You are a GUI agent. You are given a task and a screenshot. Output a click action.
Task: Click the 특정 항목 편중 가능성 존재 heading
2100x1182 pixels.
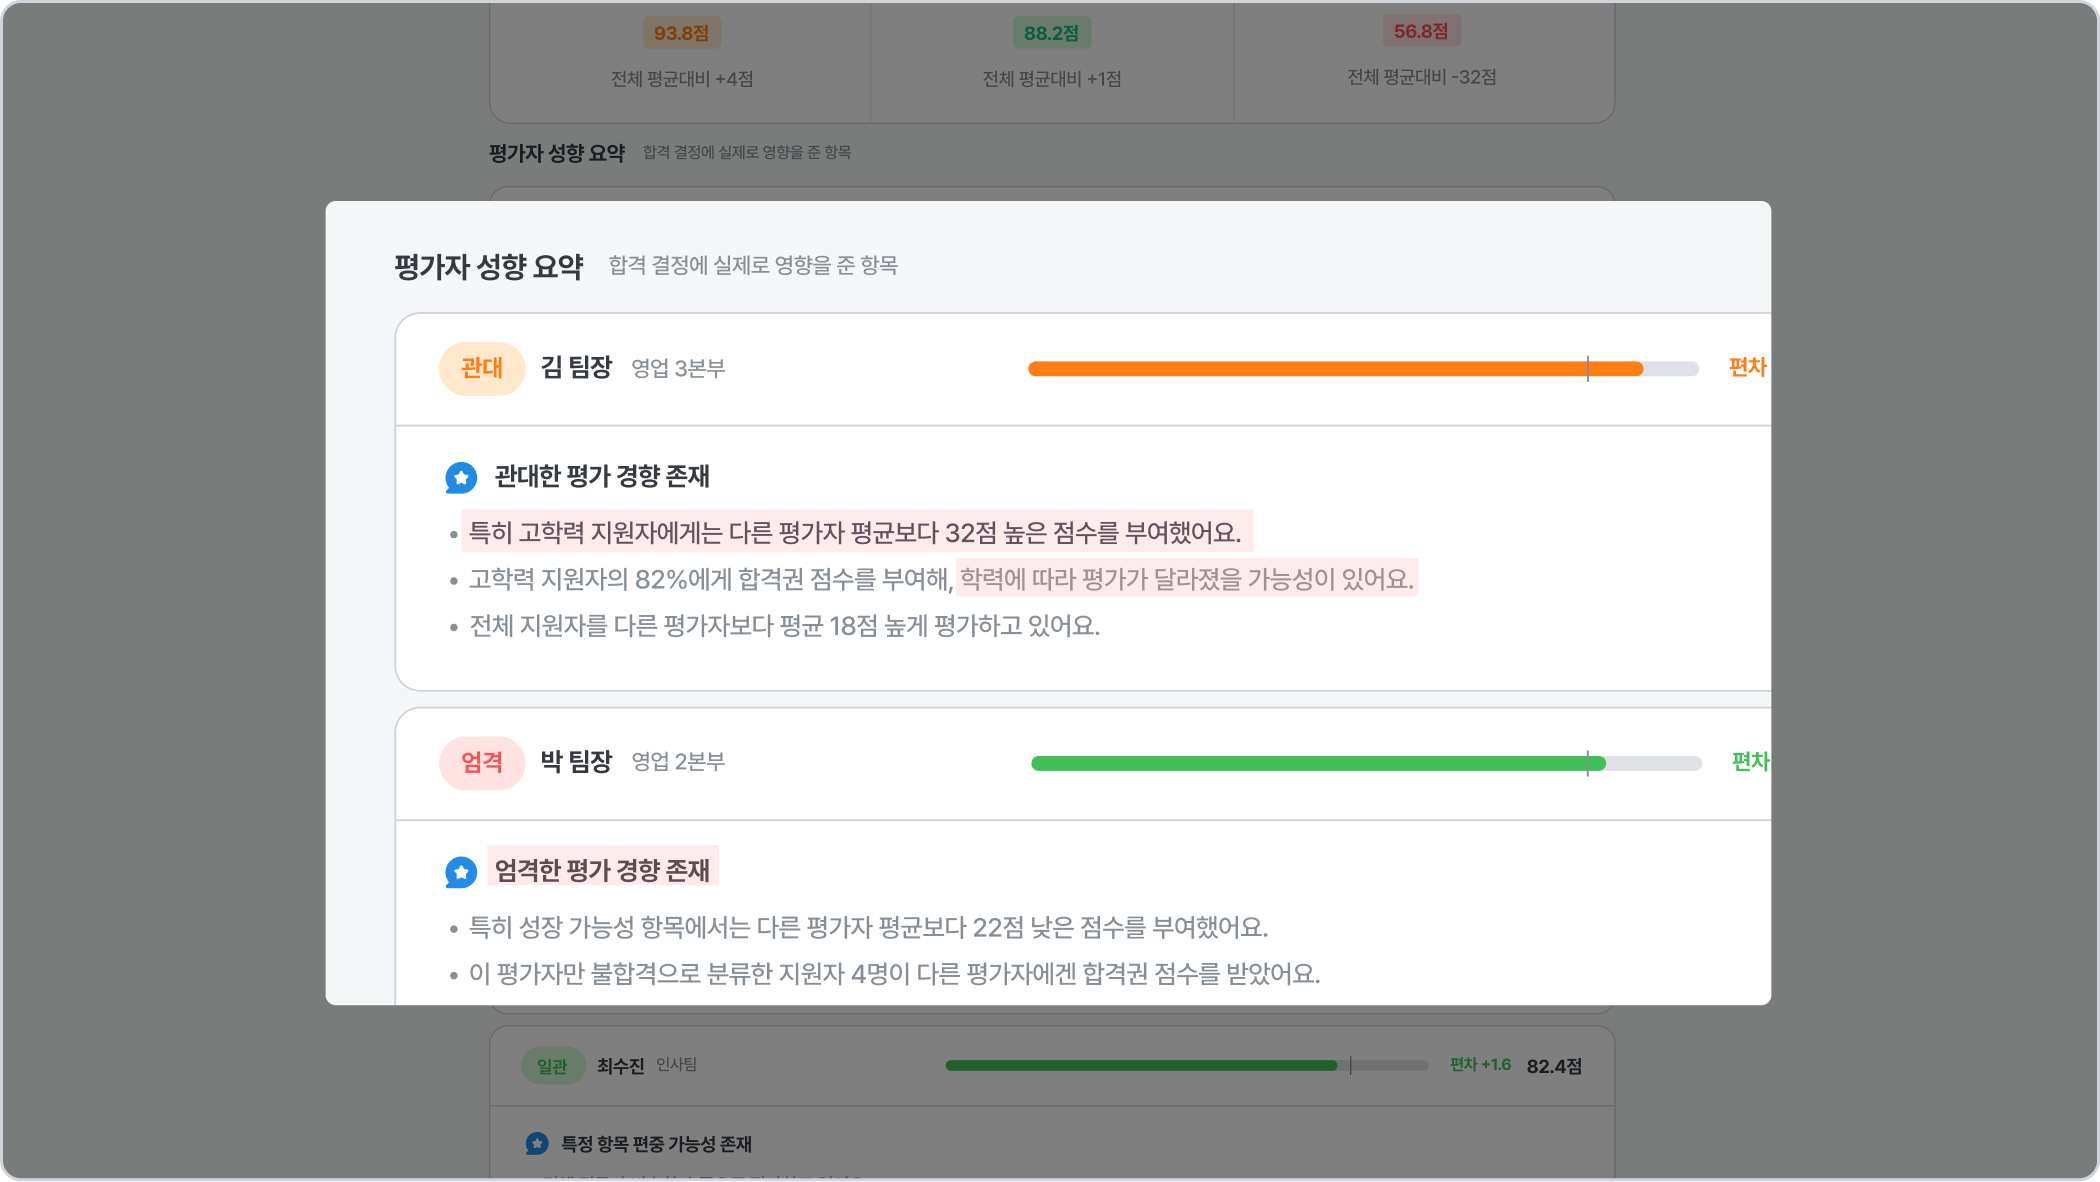(656, 1144)
